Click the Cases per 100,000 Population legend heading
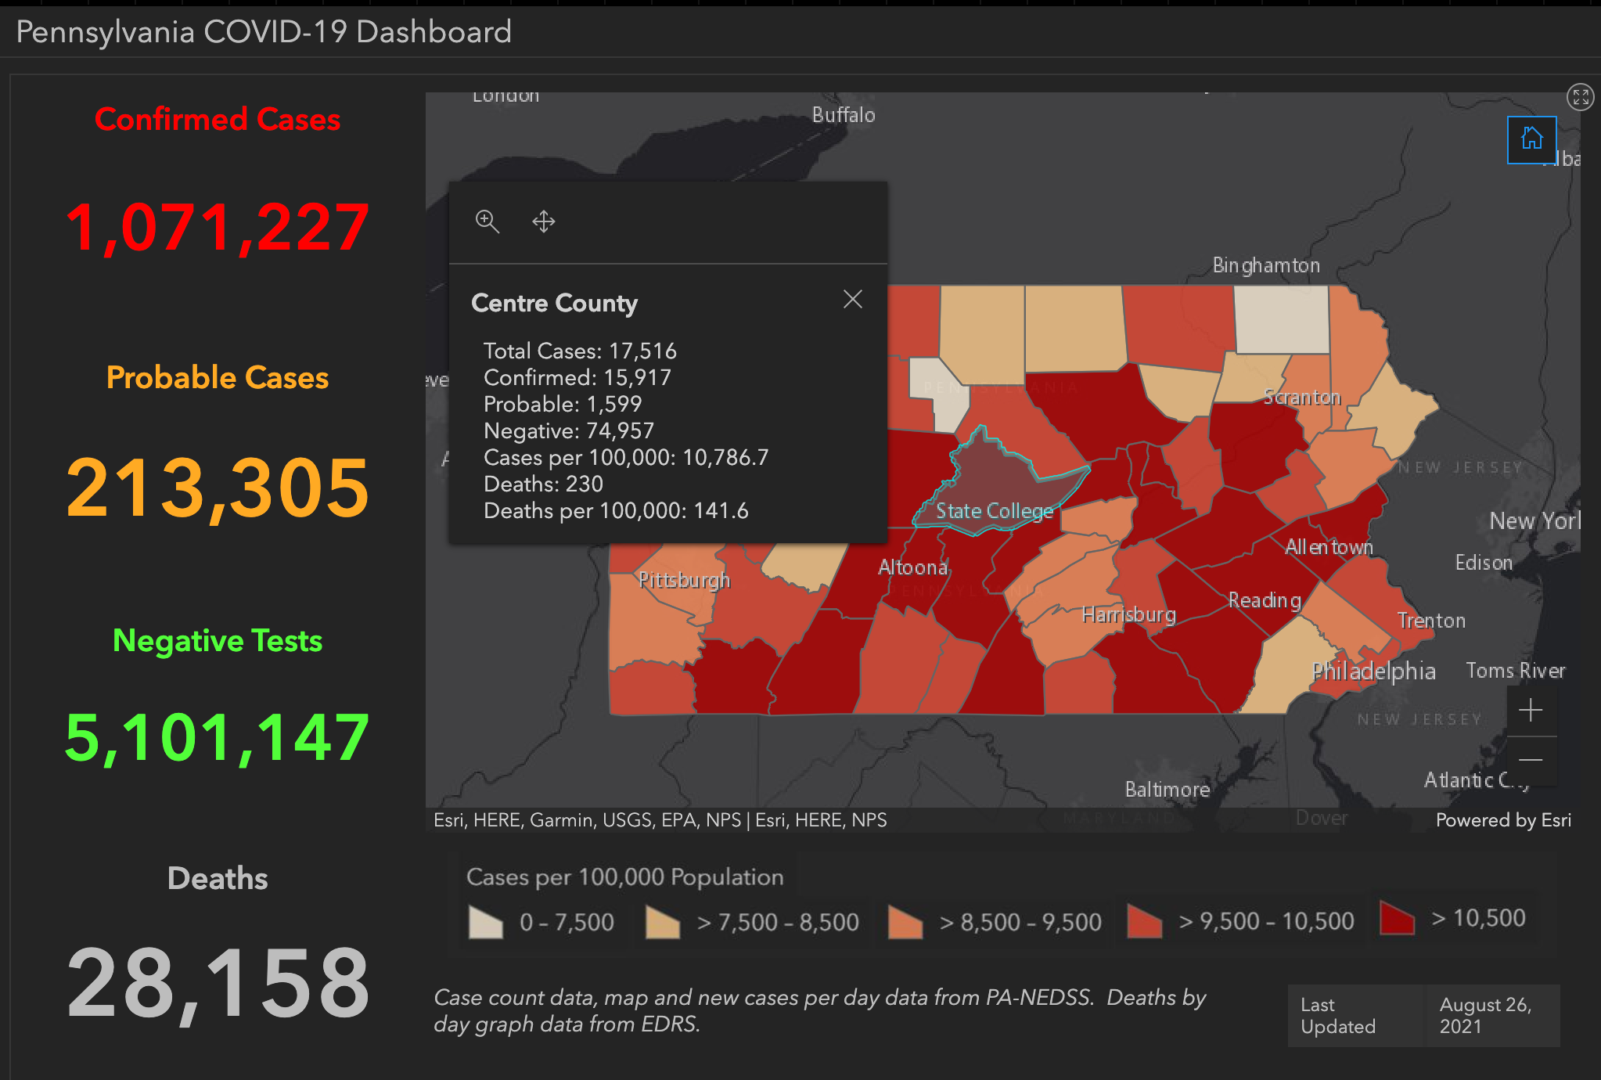The image size is (1601, 1080). pos(625,877)
